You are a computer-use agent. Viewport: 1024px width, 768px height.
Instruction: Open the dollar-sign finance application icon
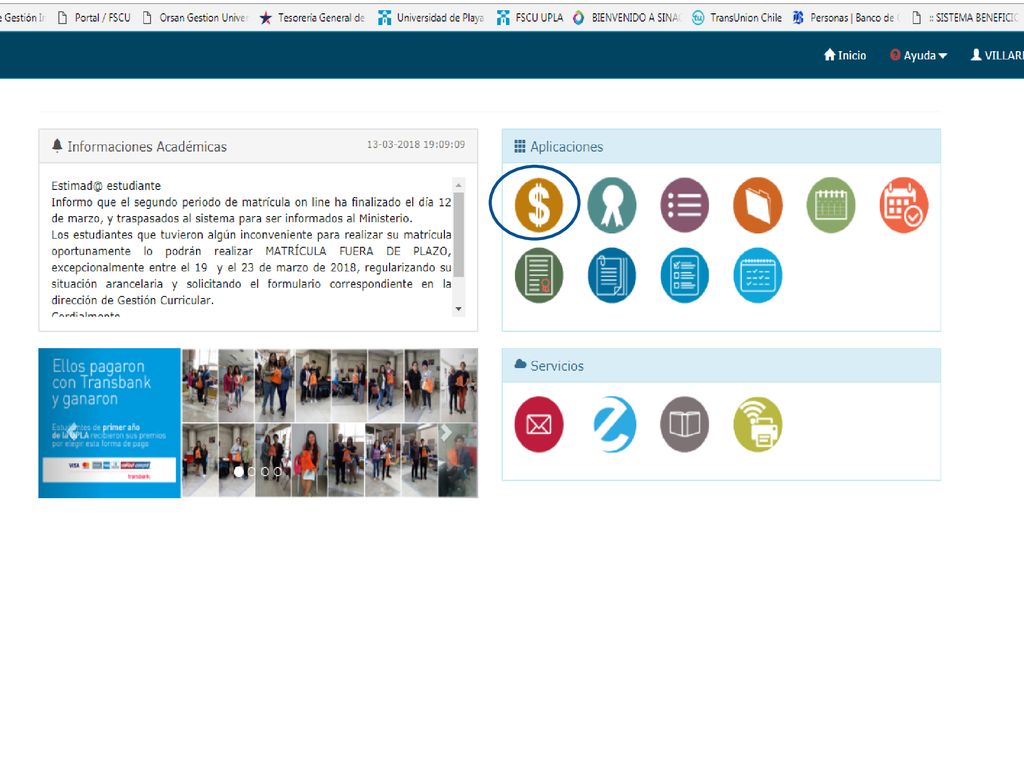(x=539, y=205)
